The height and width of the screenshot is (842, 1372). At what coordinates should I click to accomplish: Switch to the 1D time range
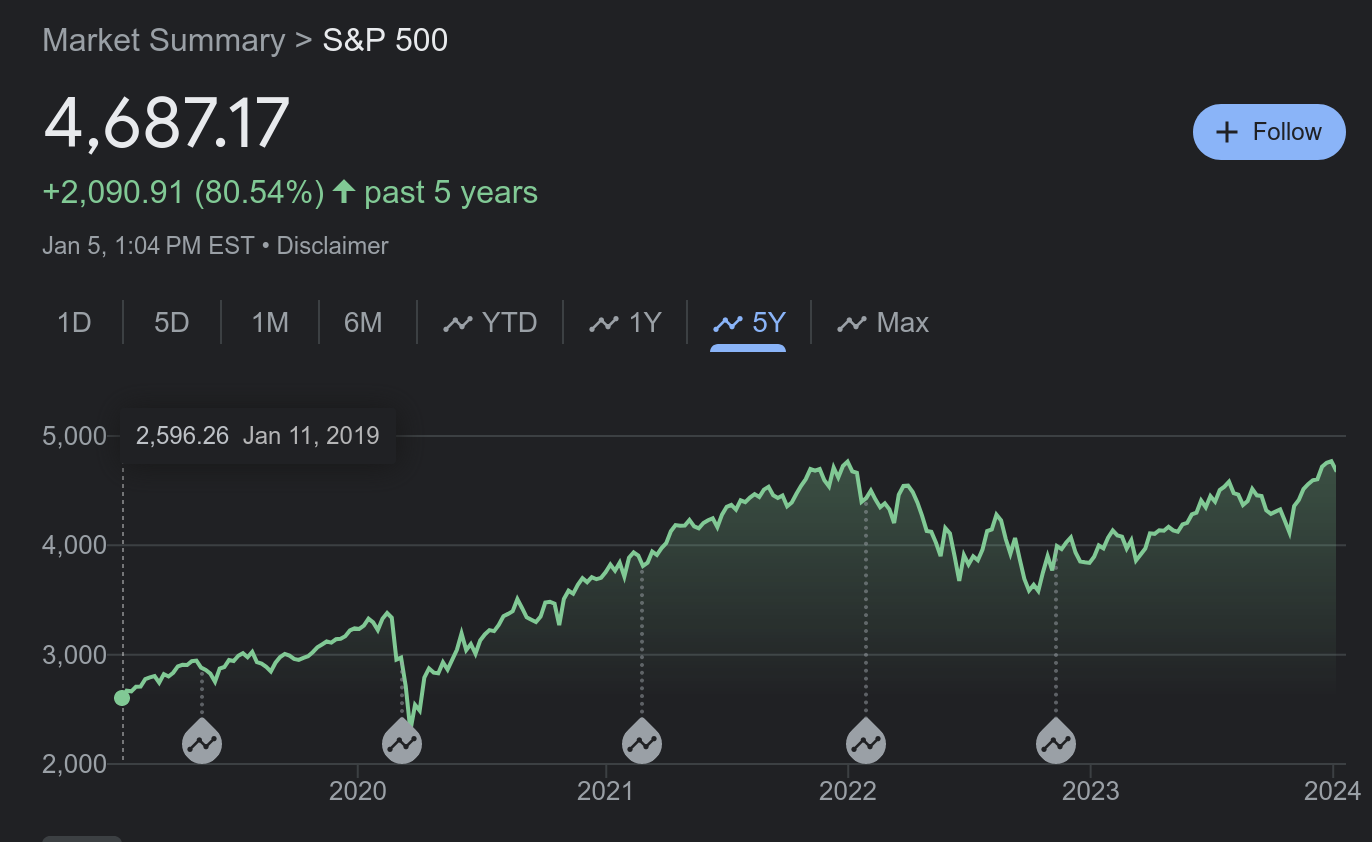point(74,323)
